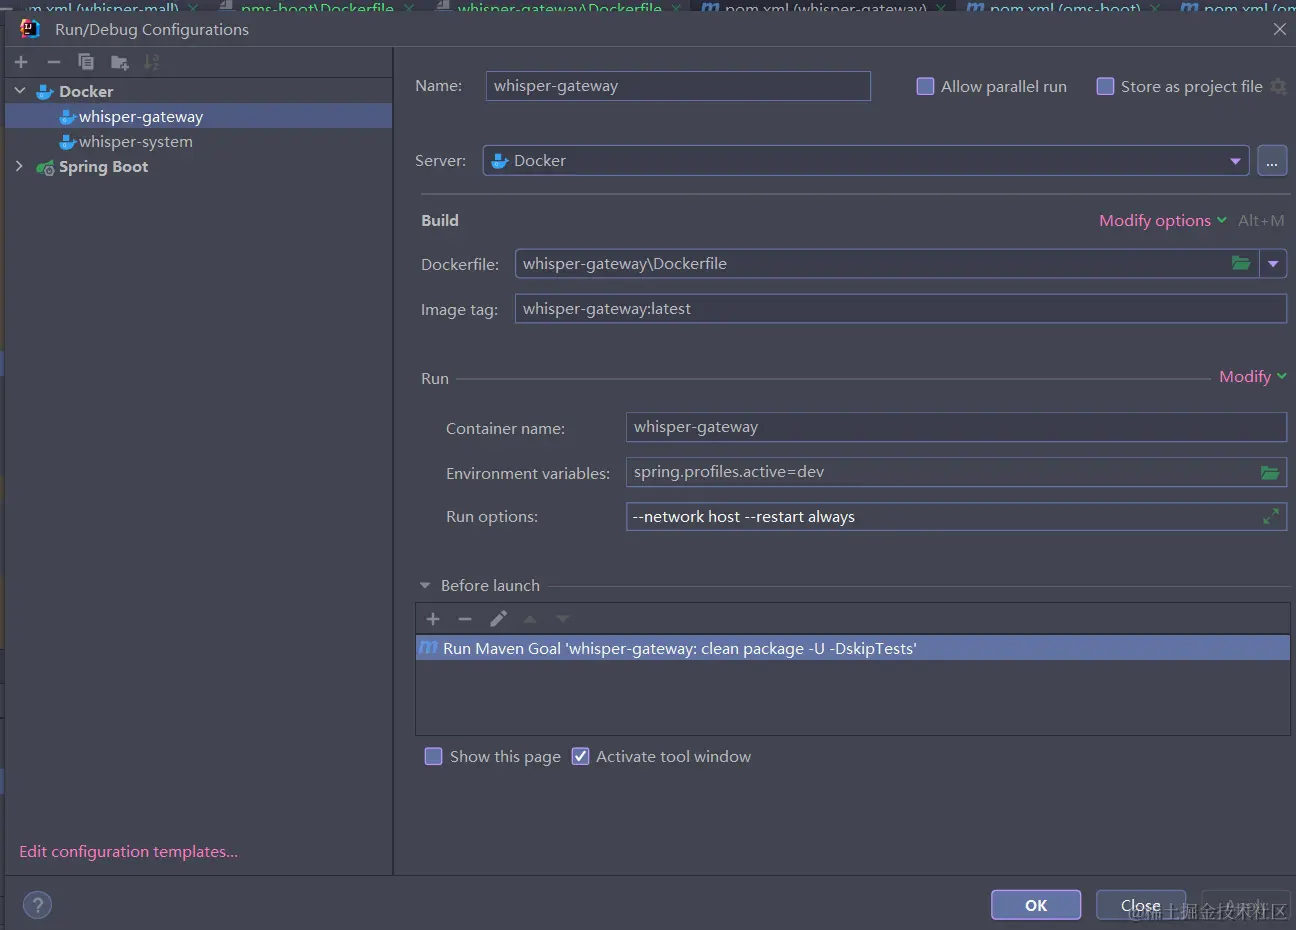
Task: Browse for a Dockerfile with the folder icon
Action: click(1241, 263)
